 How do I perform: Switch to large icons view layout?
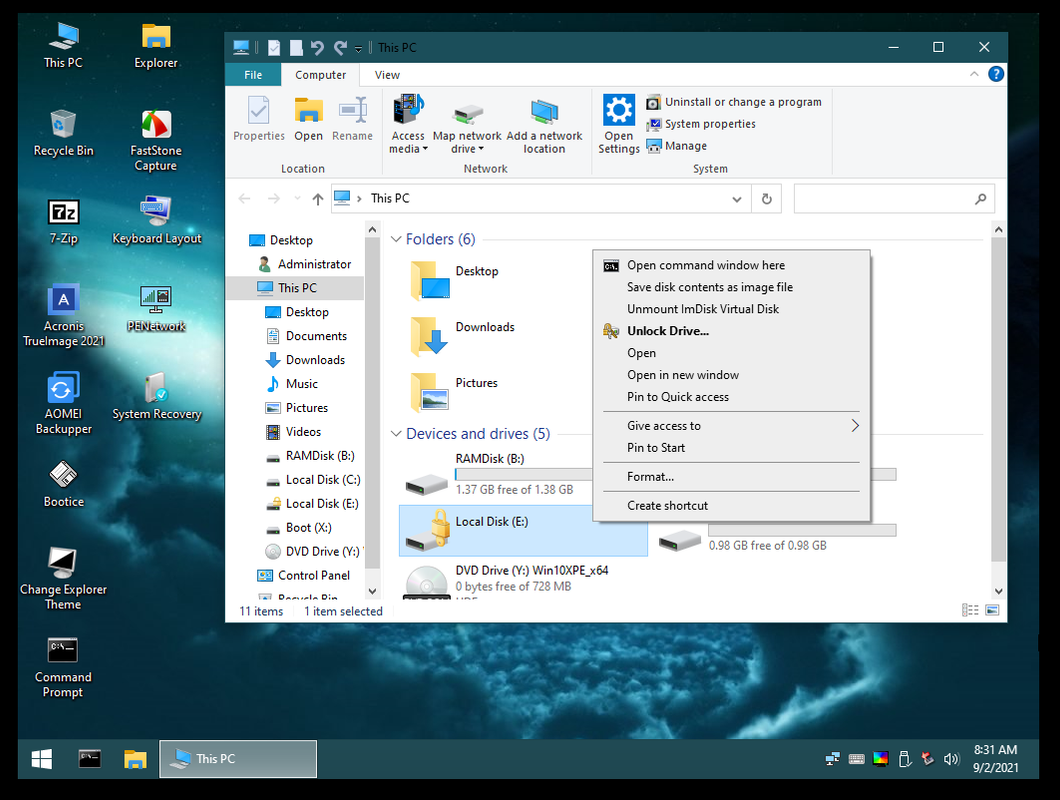(x=992, y=610)
